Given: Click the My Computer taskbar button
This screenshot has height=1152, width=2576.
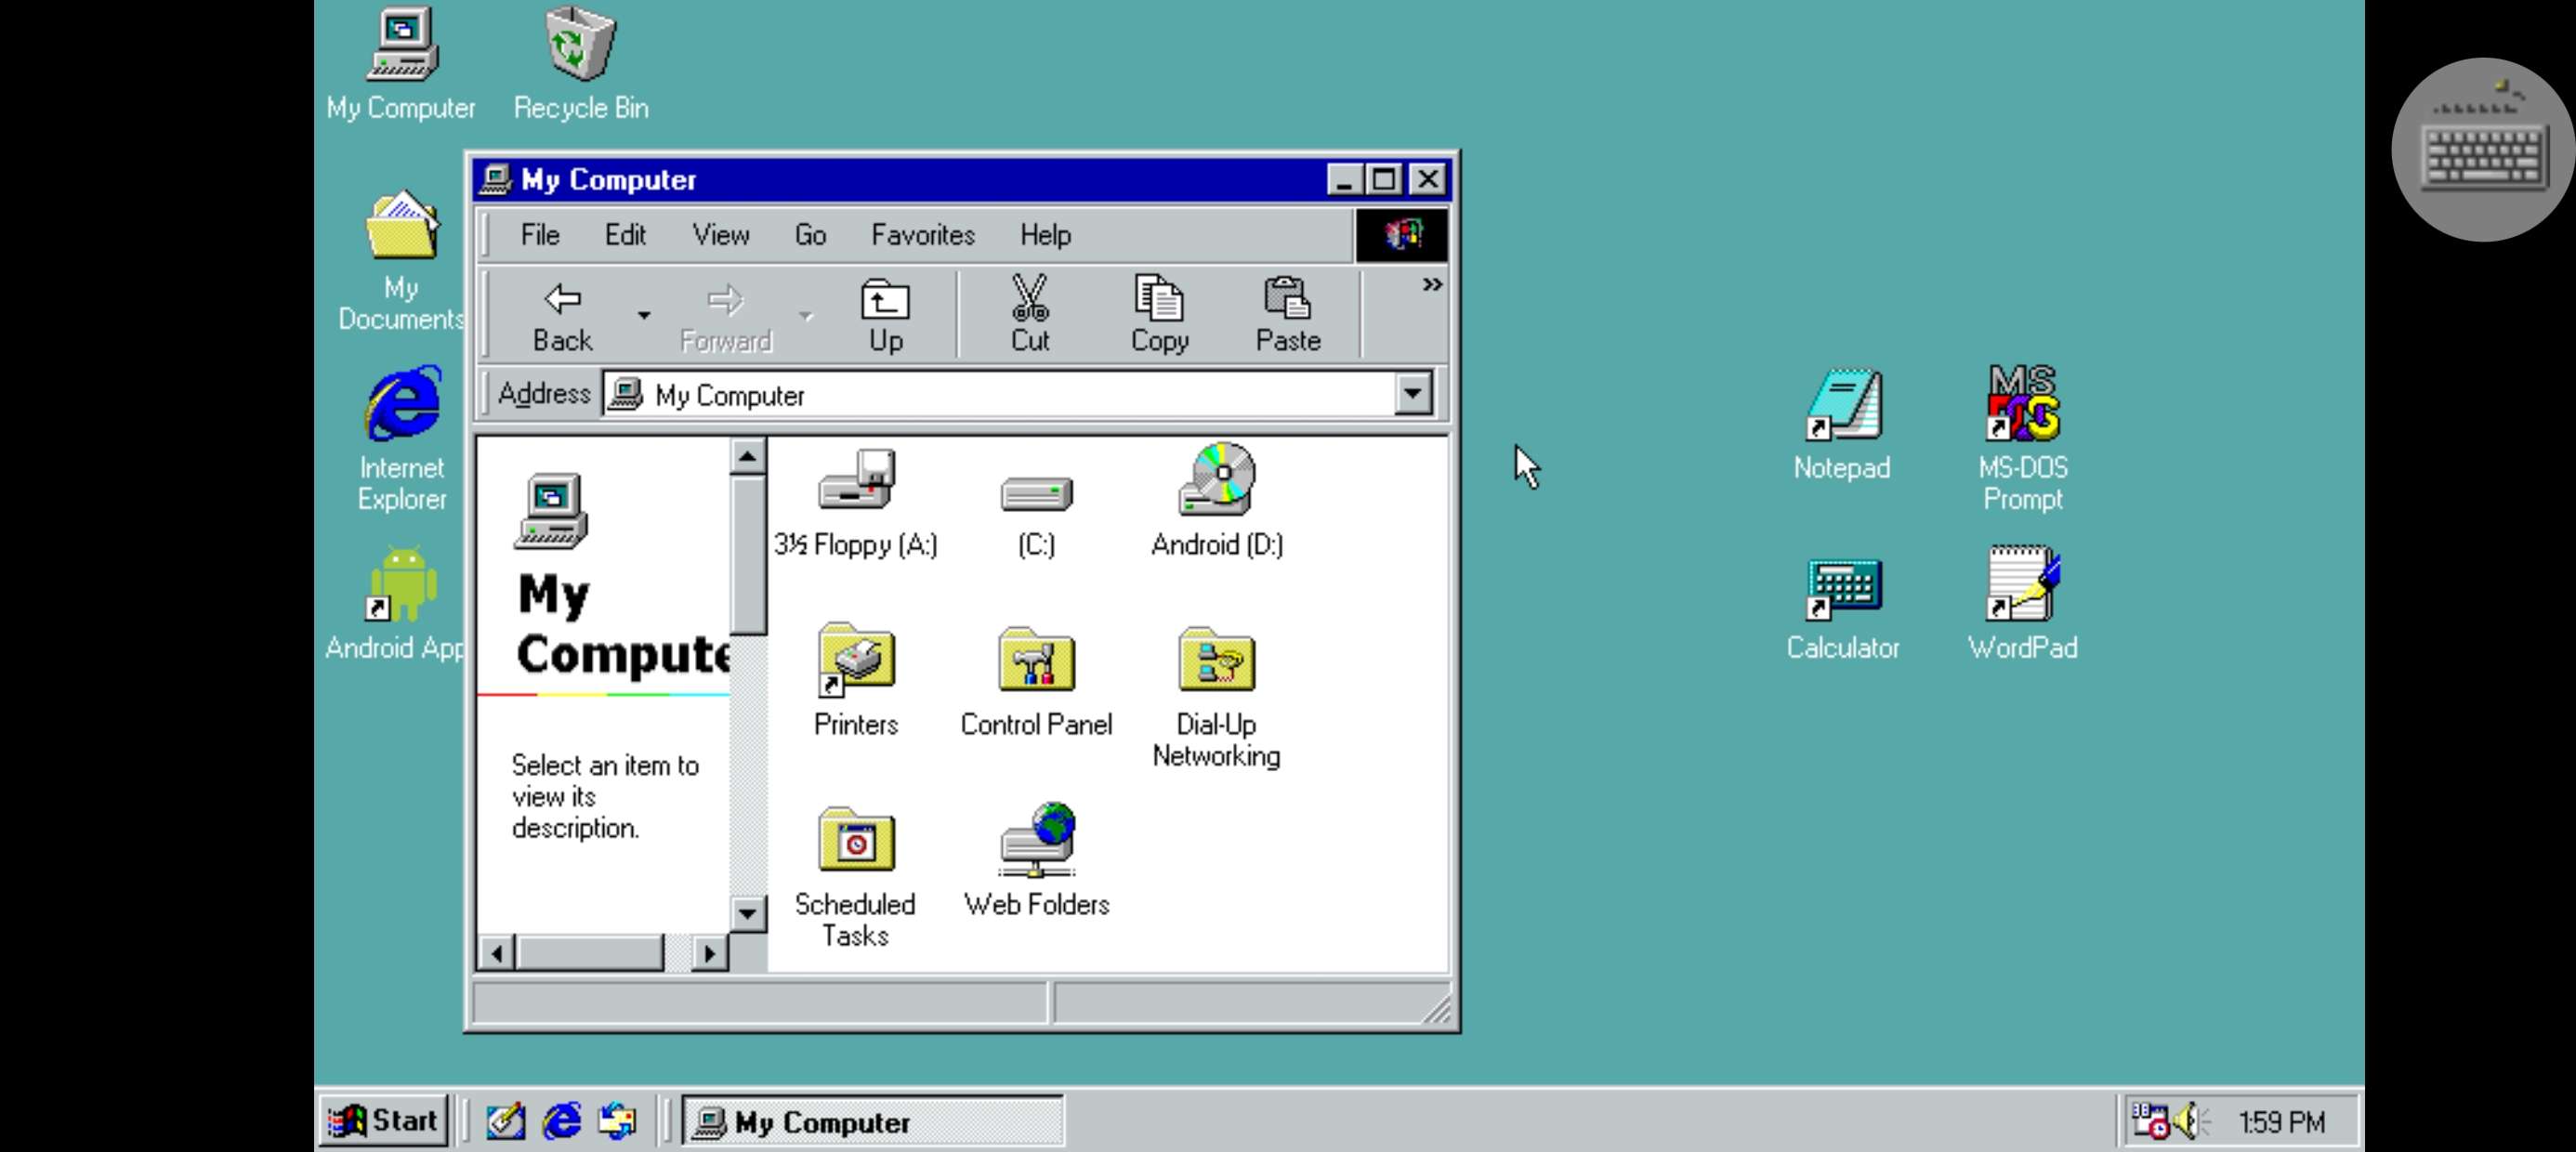Looking at the screenshot, I should pos(872,1121).
